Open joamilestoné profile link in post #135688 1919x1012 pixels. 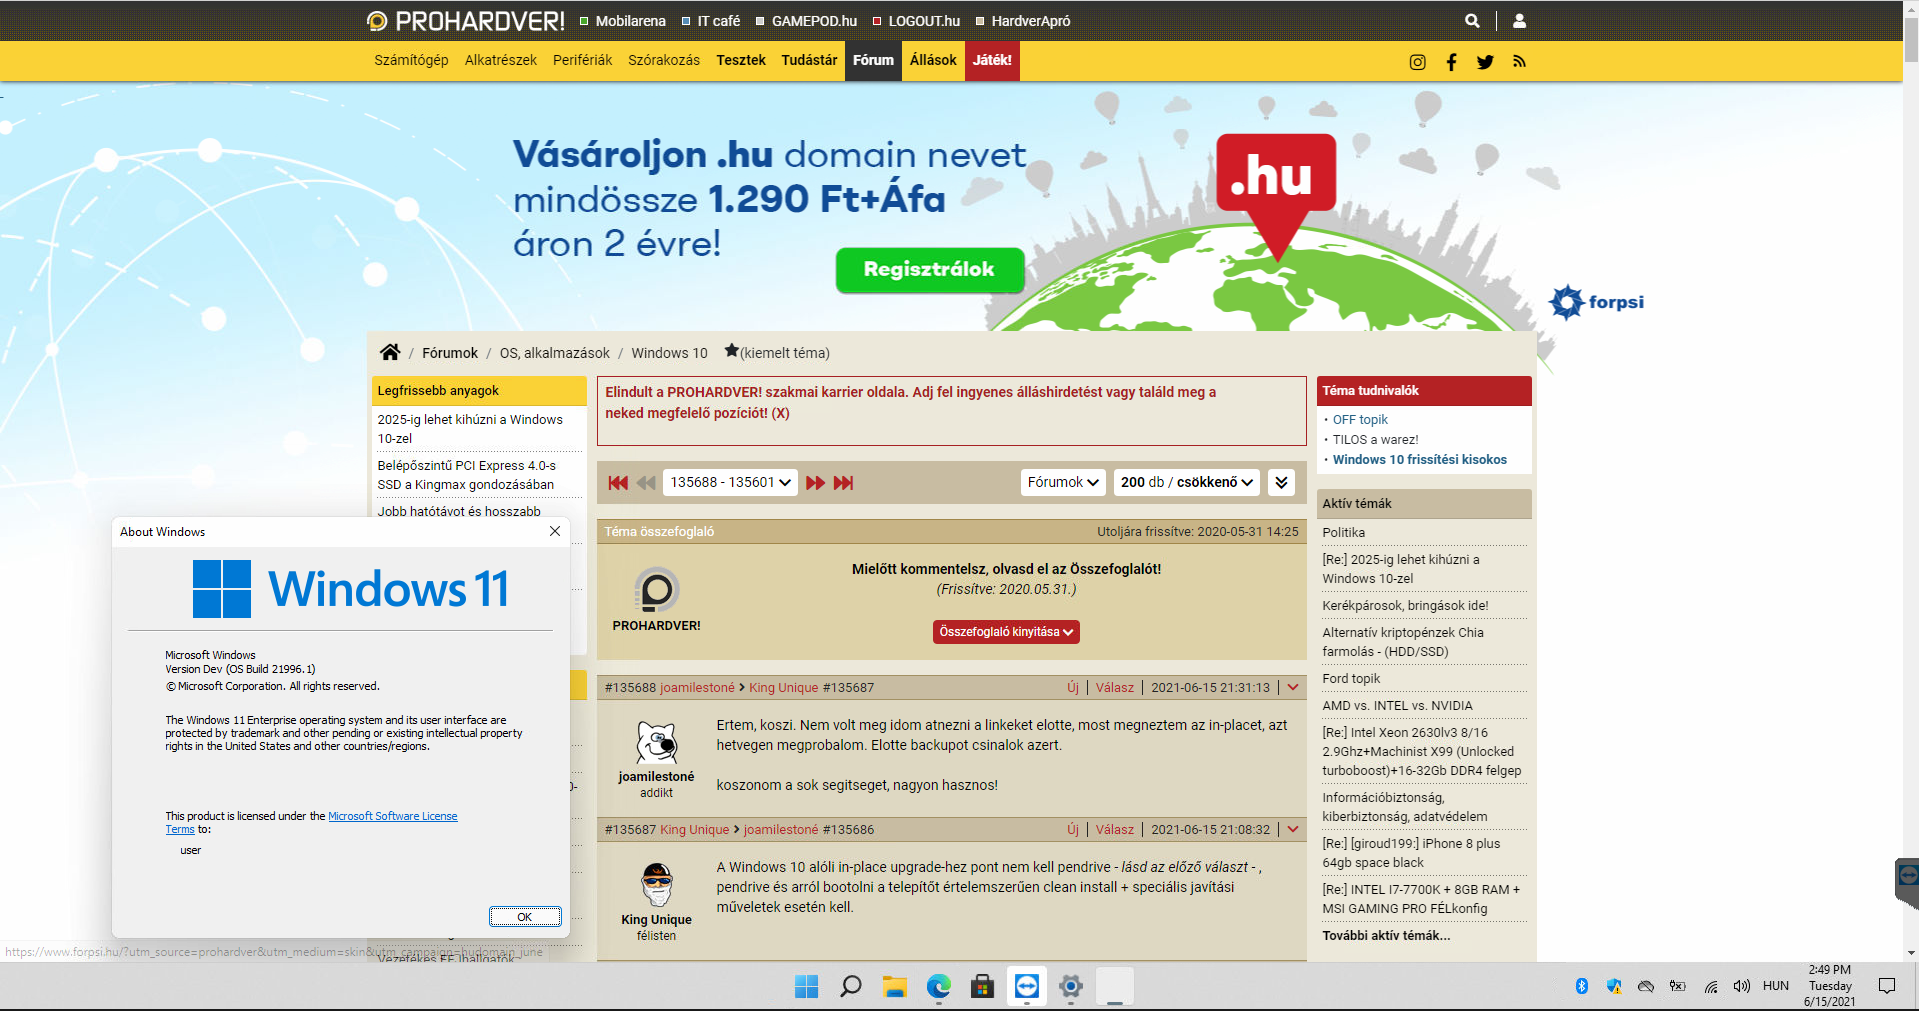click(697, 687)
